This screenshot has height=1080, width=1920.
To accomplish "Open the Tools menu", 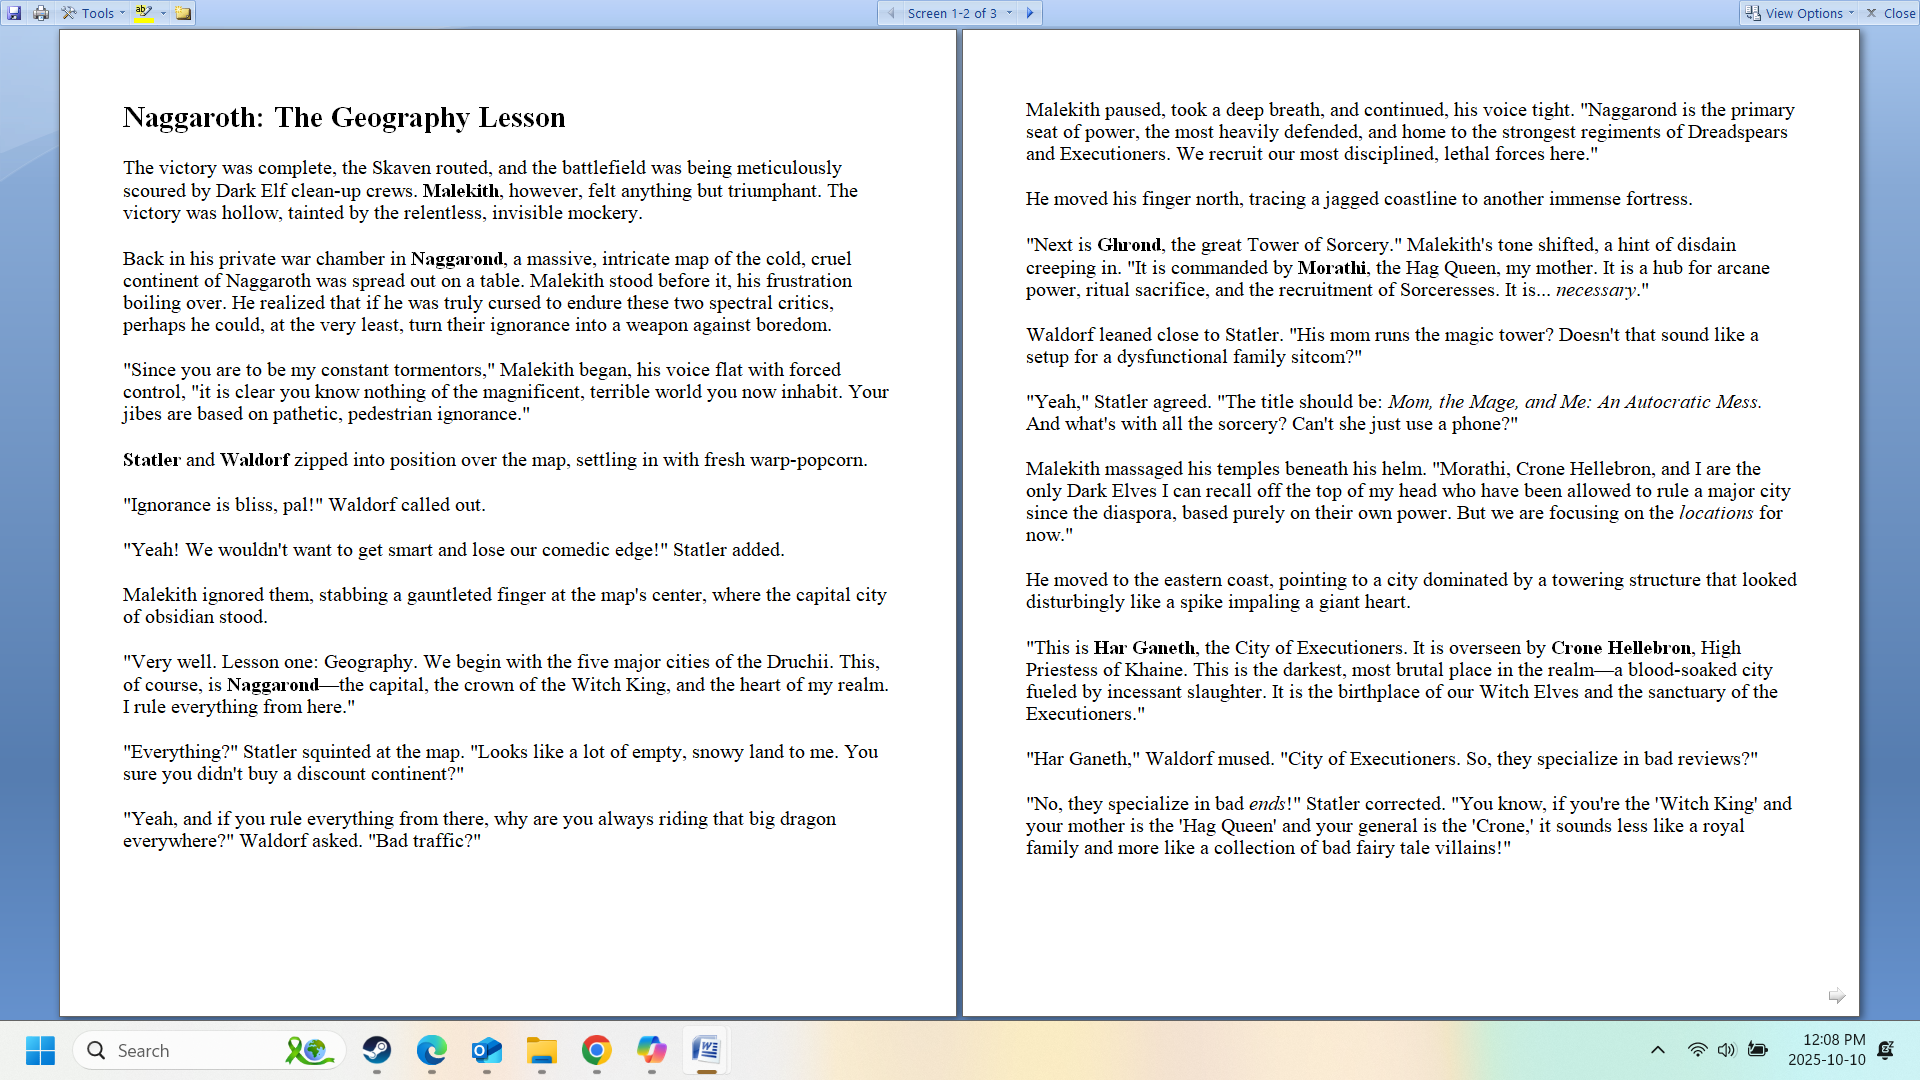I will [93, 13].
